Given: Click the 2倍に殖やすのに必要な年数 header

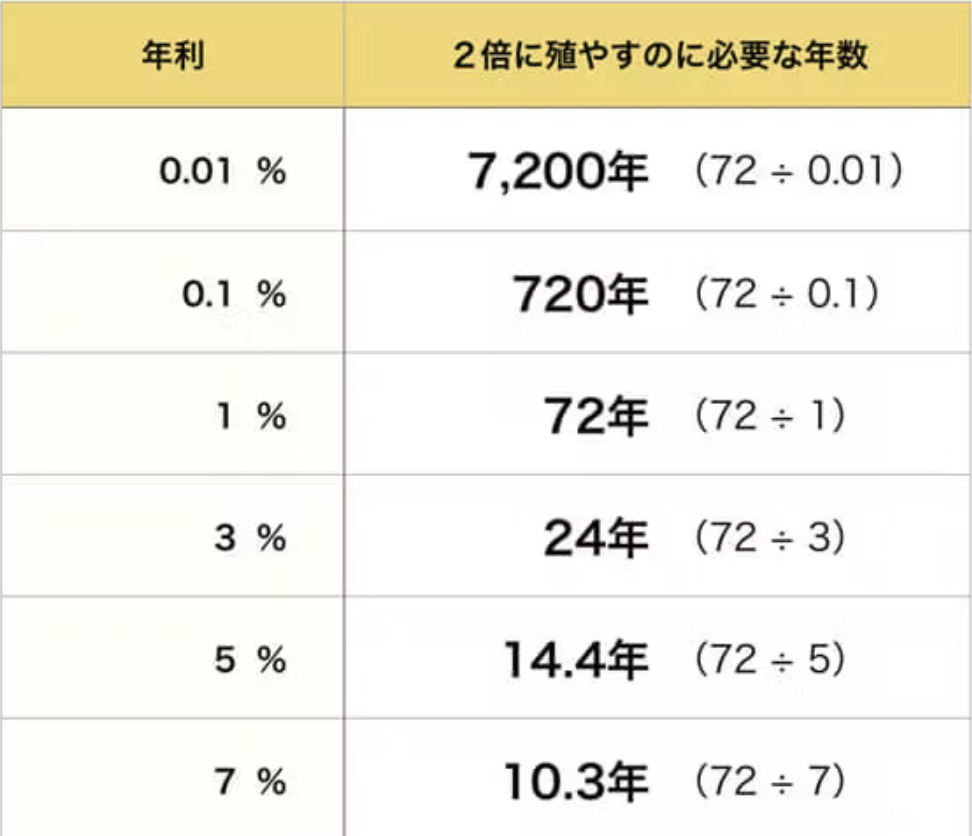Looking at the screenshot, I should [x=659, y=56].
